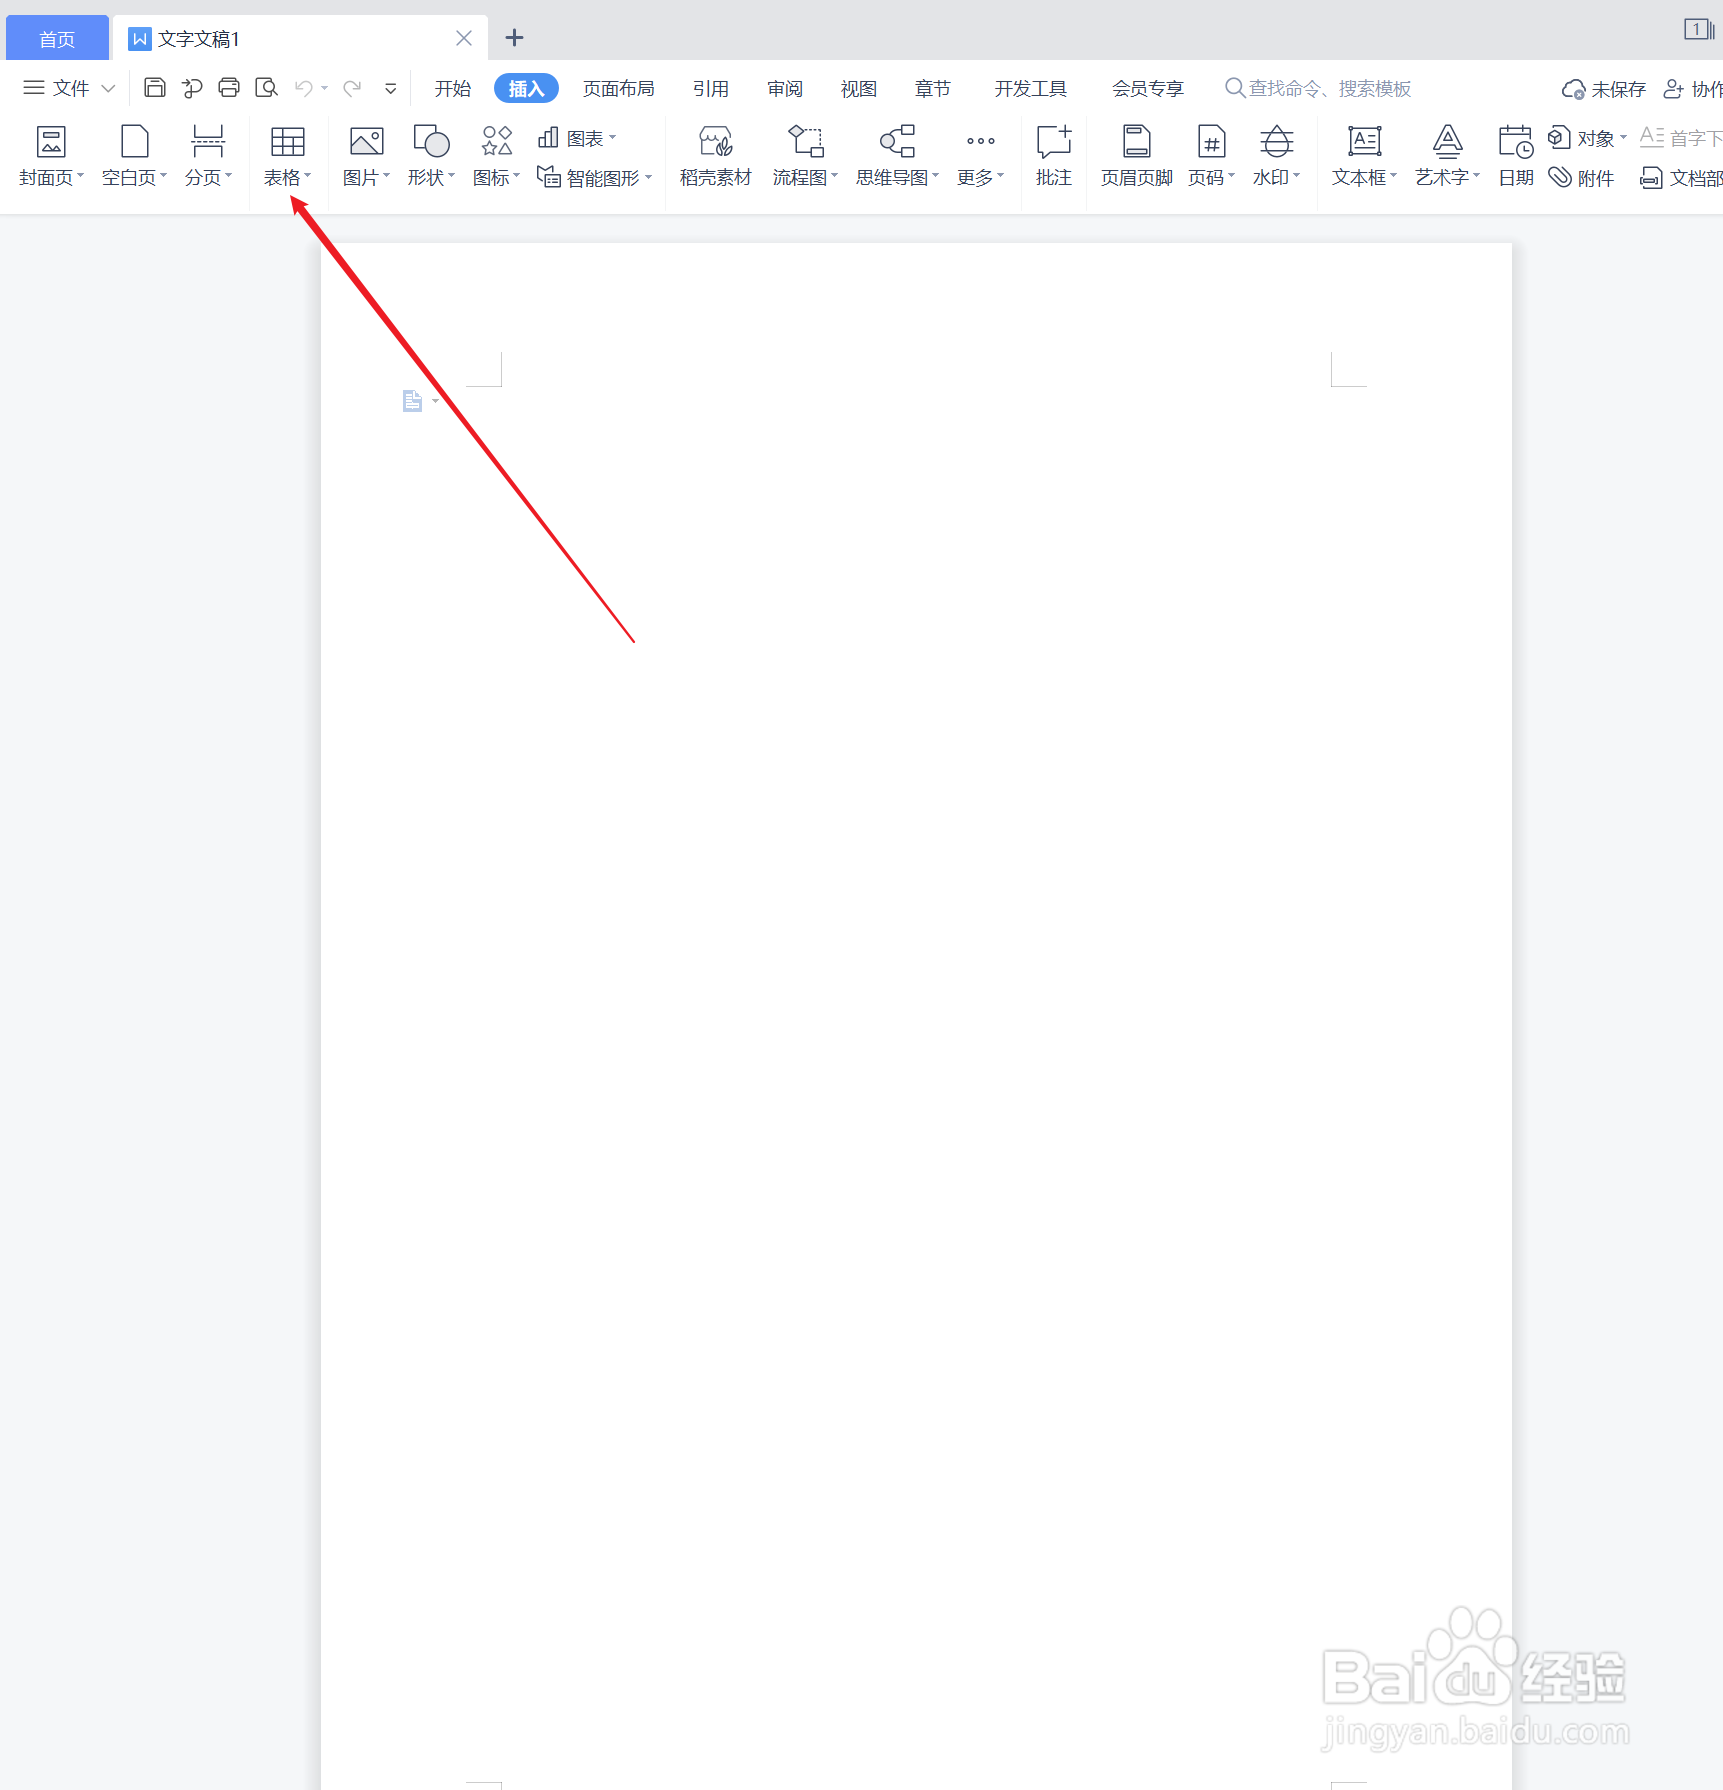
Task: Insert a text box via 文本框
Action: 1362,155
